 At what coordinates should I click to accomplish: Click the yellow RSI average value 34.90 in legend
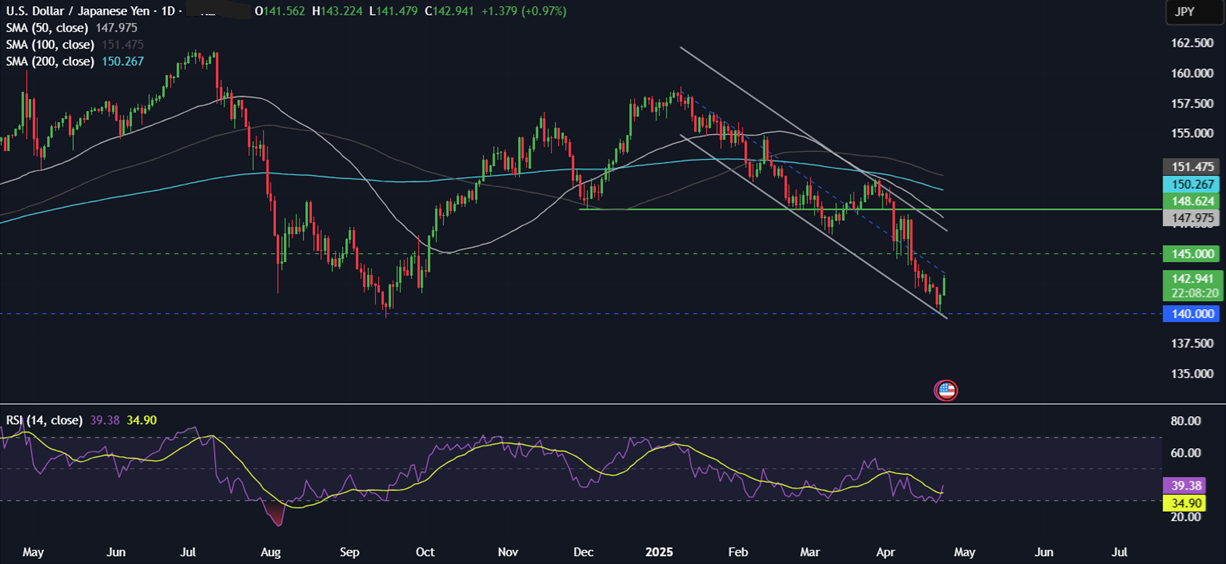[x=141, y=420]
